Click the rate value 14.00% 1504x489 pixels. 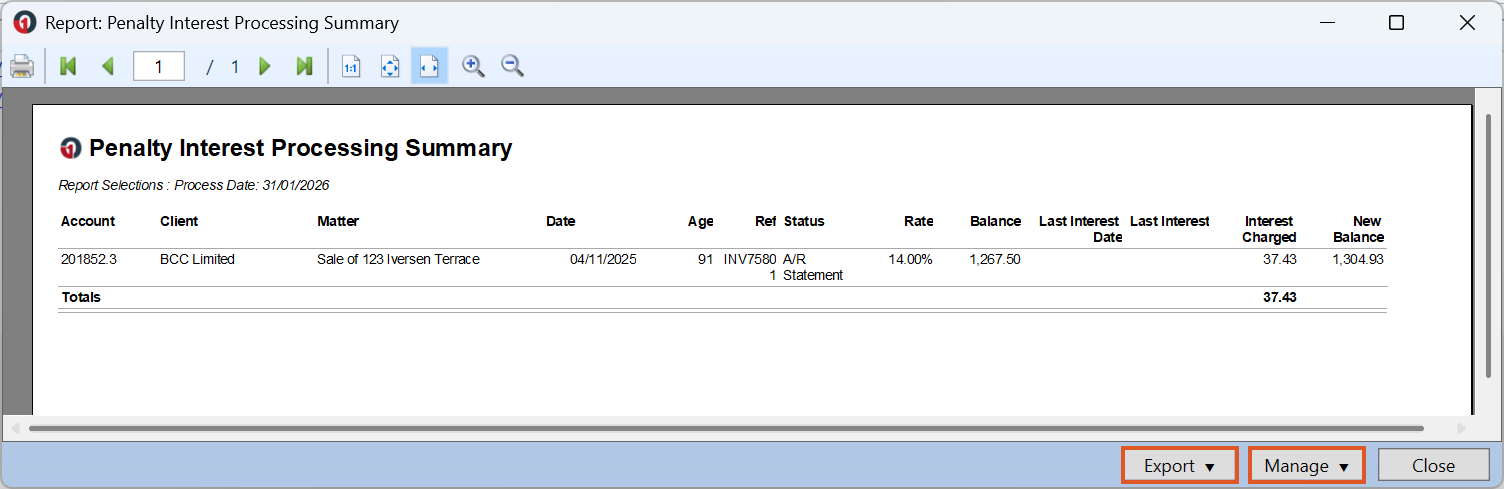[910, 259]
